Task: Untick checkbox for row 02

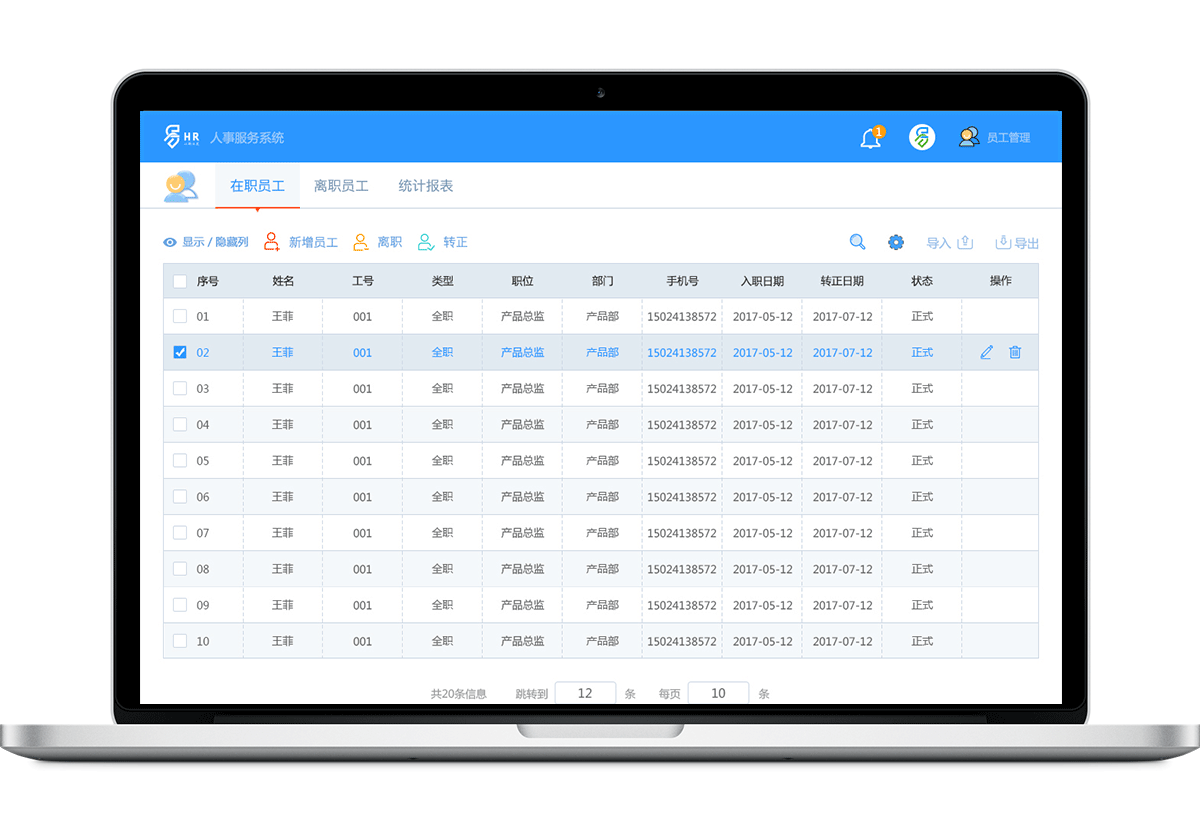Action: (x=180, y=352)
